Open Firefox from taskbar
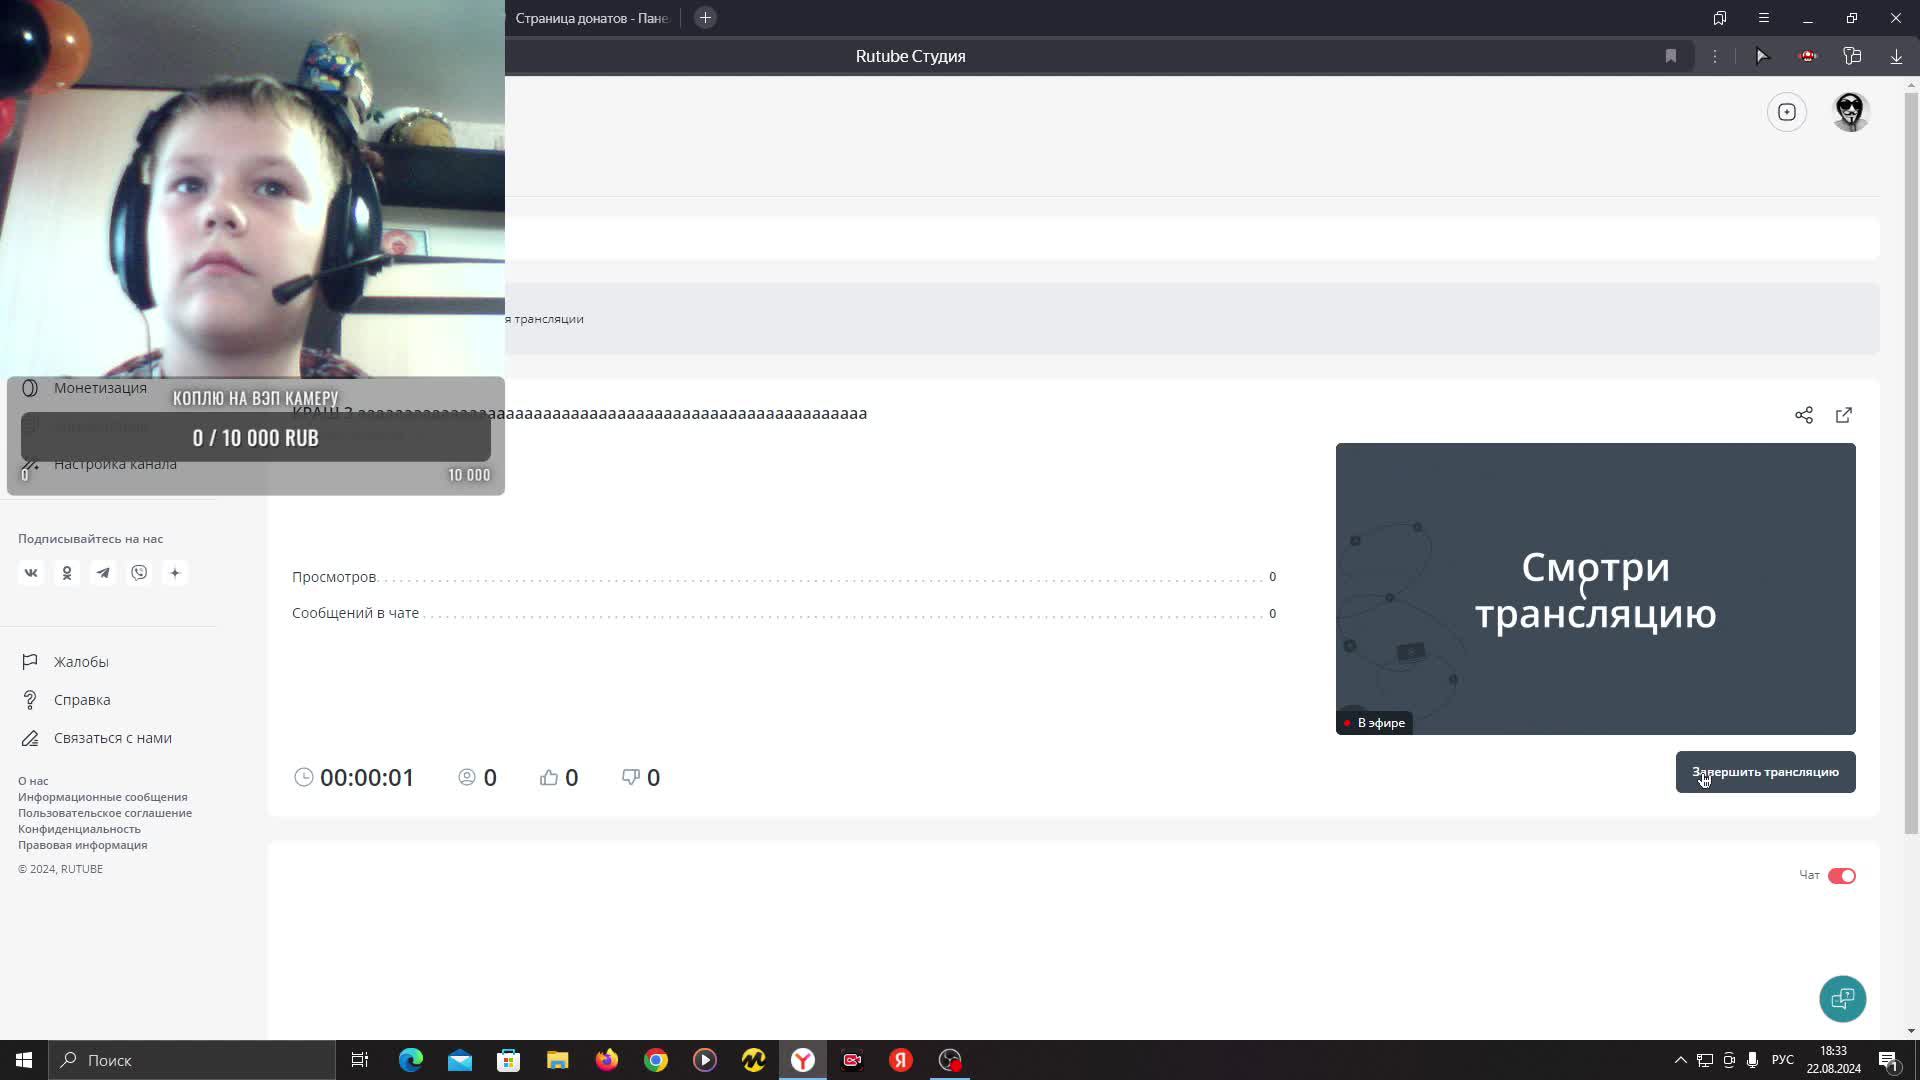1920x1080 pixels. (607, 1060)
